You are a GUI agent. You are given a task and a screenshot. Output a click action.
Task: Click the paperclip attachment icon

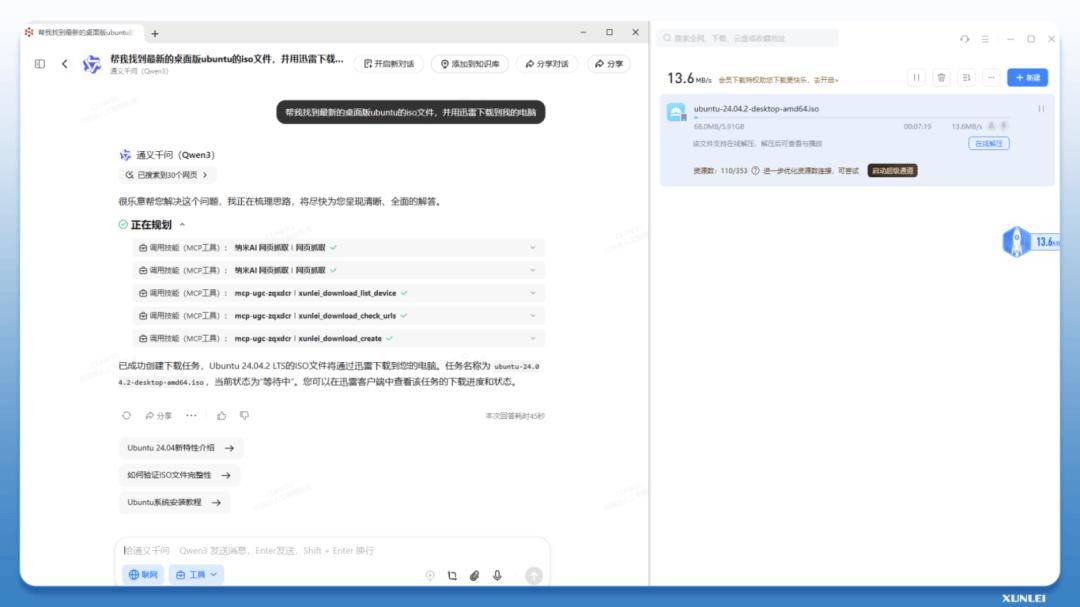click(475, 575)
